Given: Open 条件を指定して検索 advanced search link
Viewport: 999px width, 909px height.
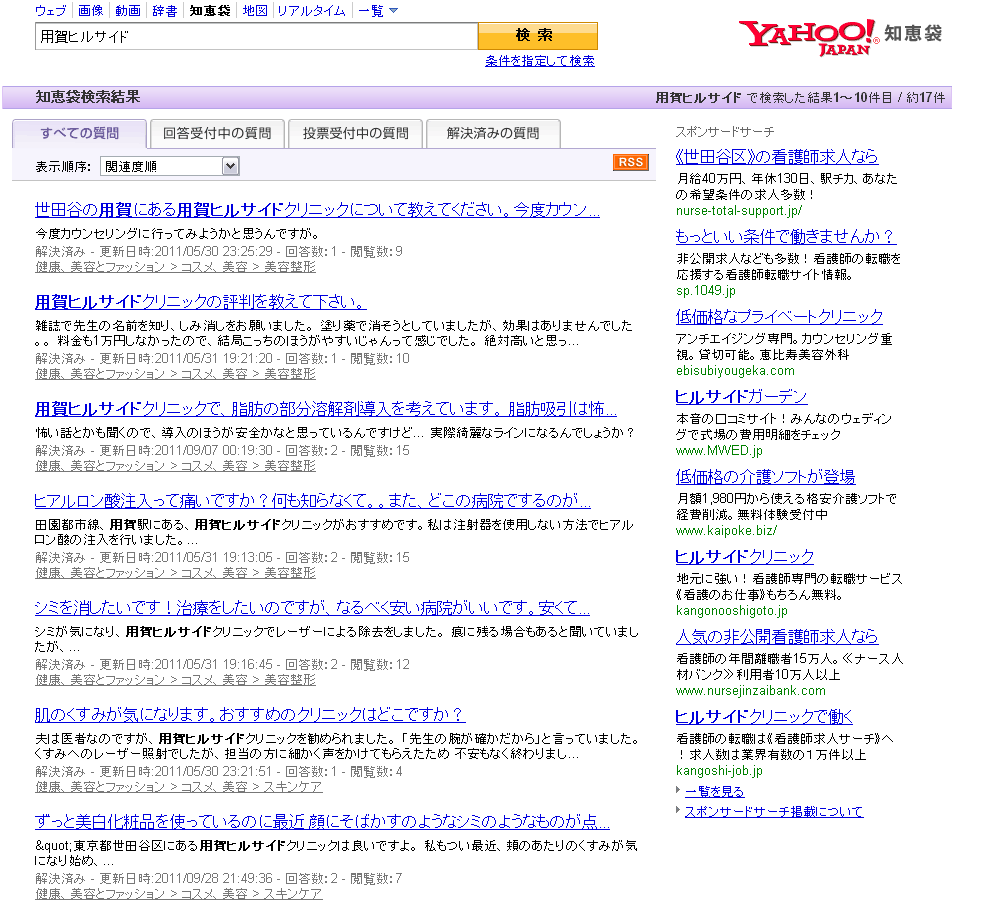Looking at the screenshot, I should [540, 61].
